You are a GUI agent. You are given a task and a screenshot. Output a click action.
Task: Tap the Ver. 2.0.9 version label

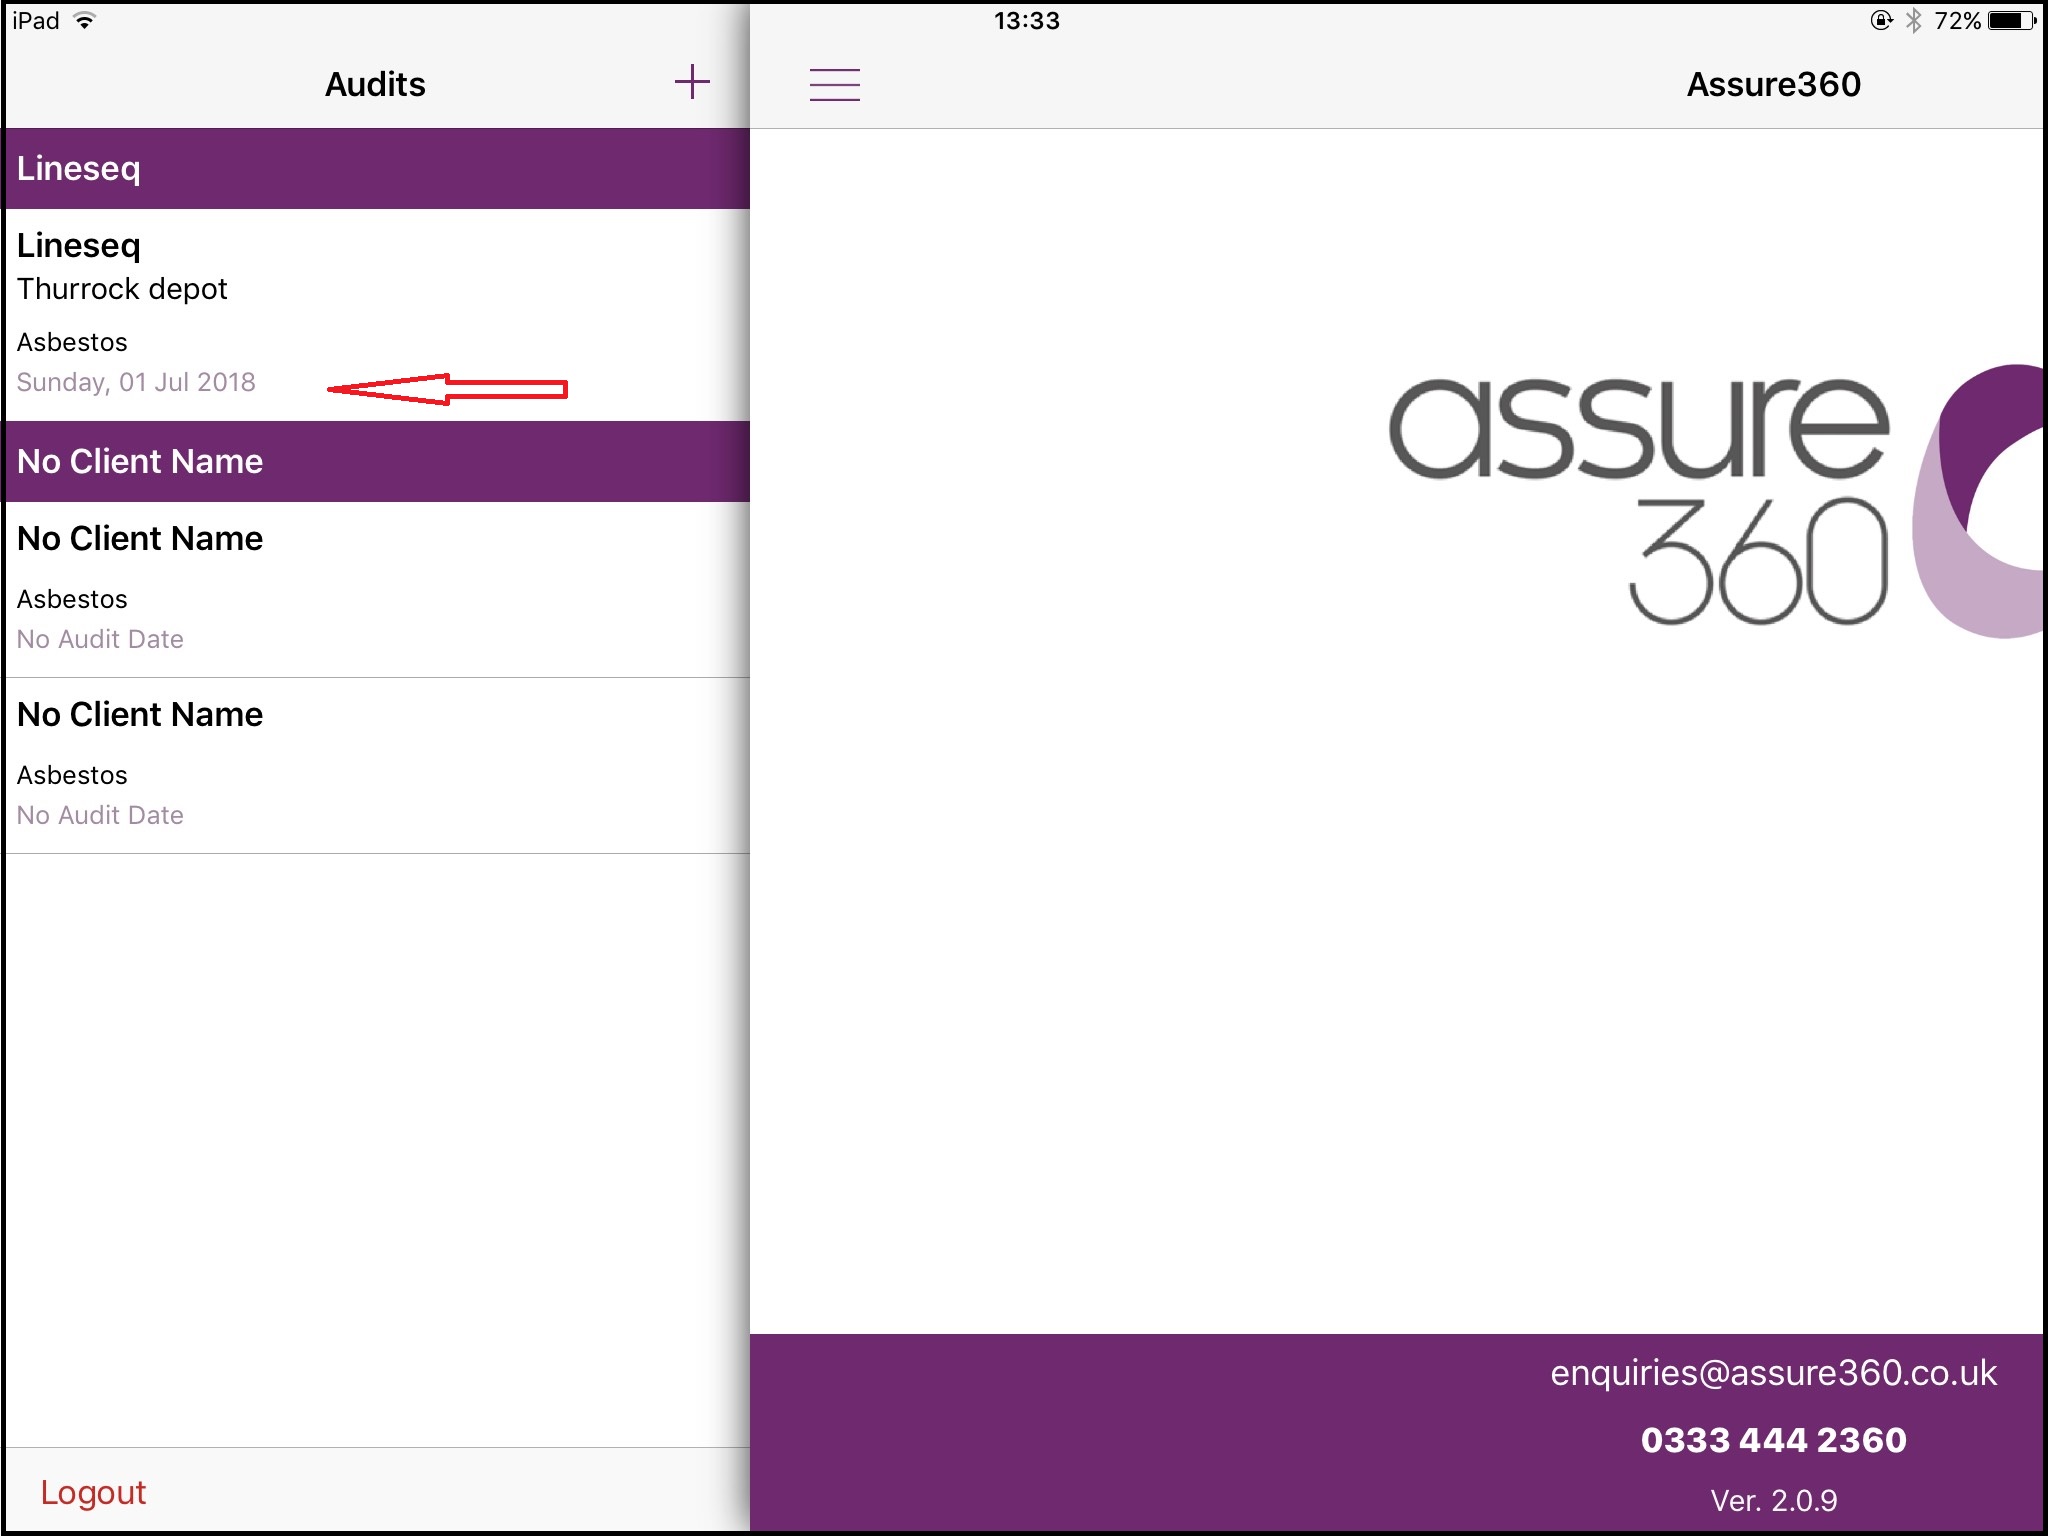pos(1772,1500)
